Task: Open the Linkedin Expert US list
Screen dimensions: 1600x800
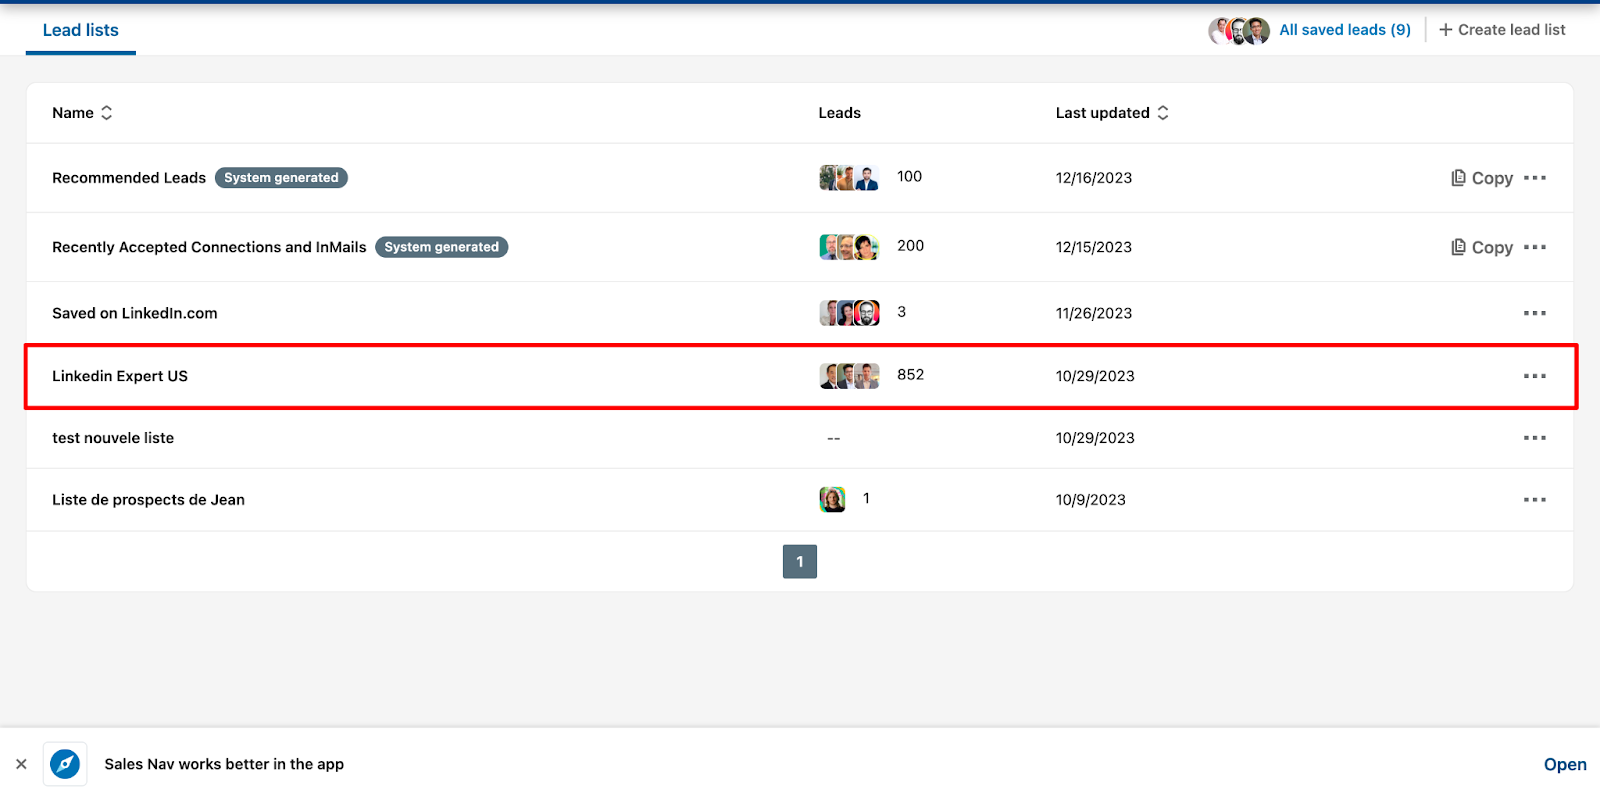Action: click(120, 376)
